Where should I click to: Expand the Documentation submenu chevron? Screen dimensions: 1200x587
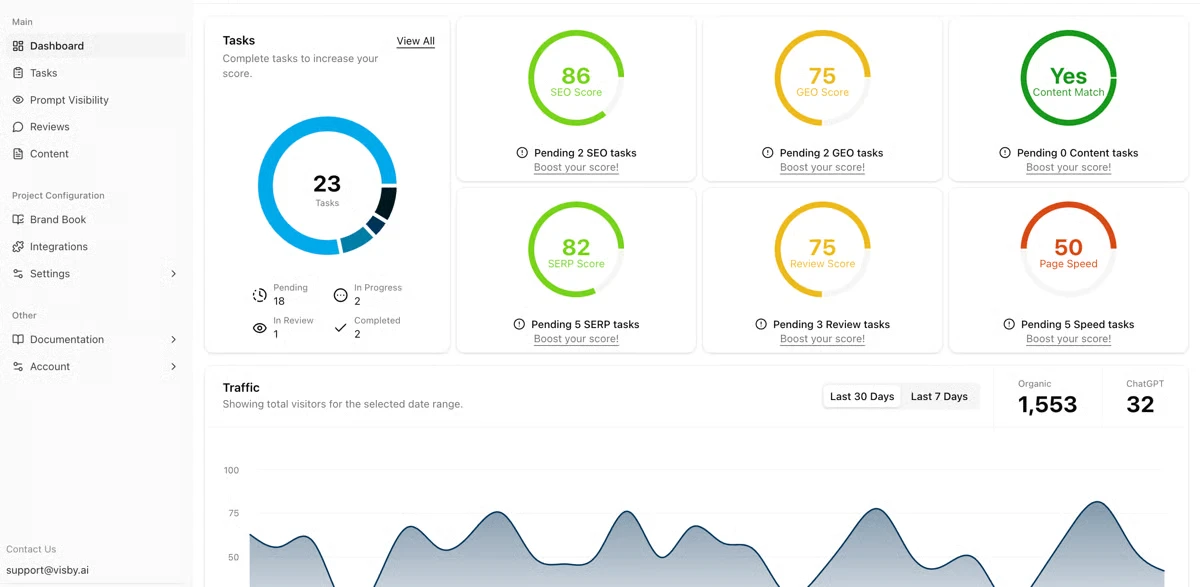[173, 340]
